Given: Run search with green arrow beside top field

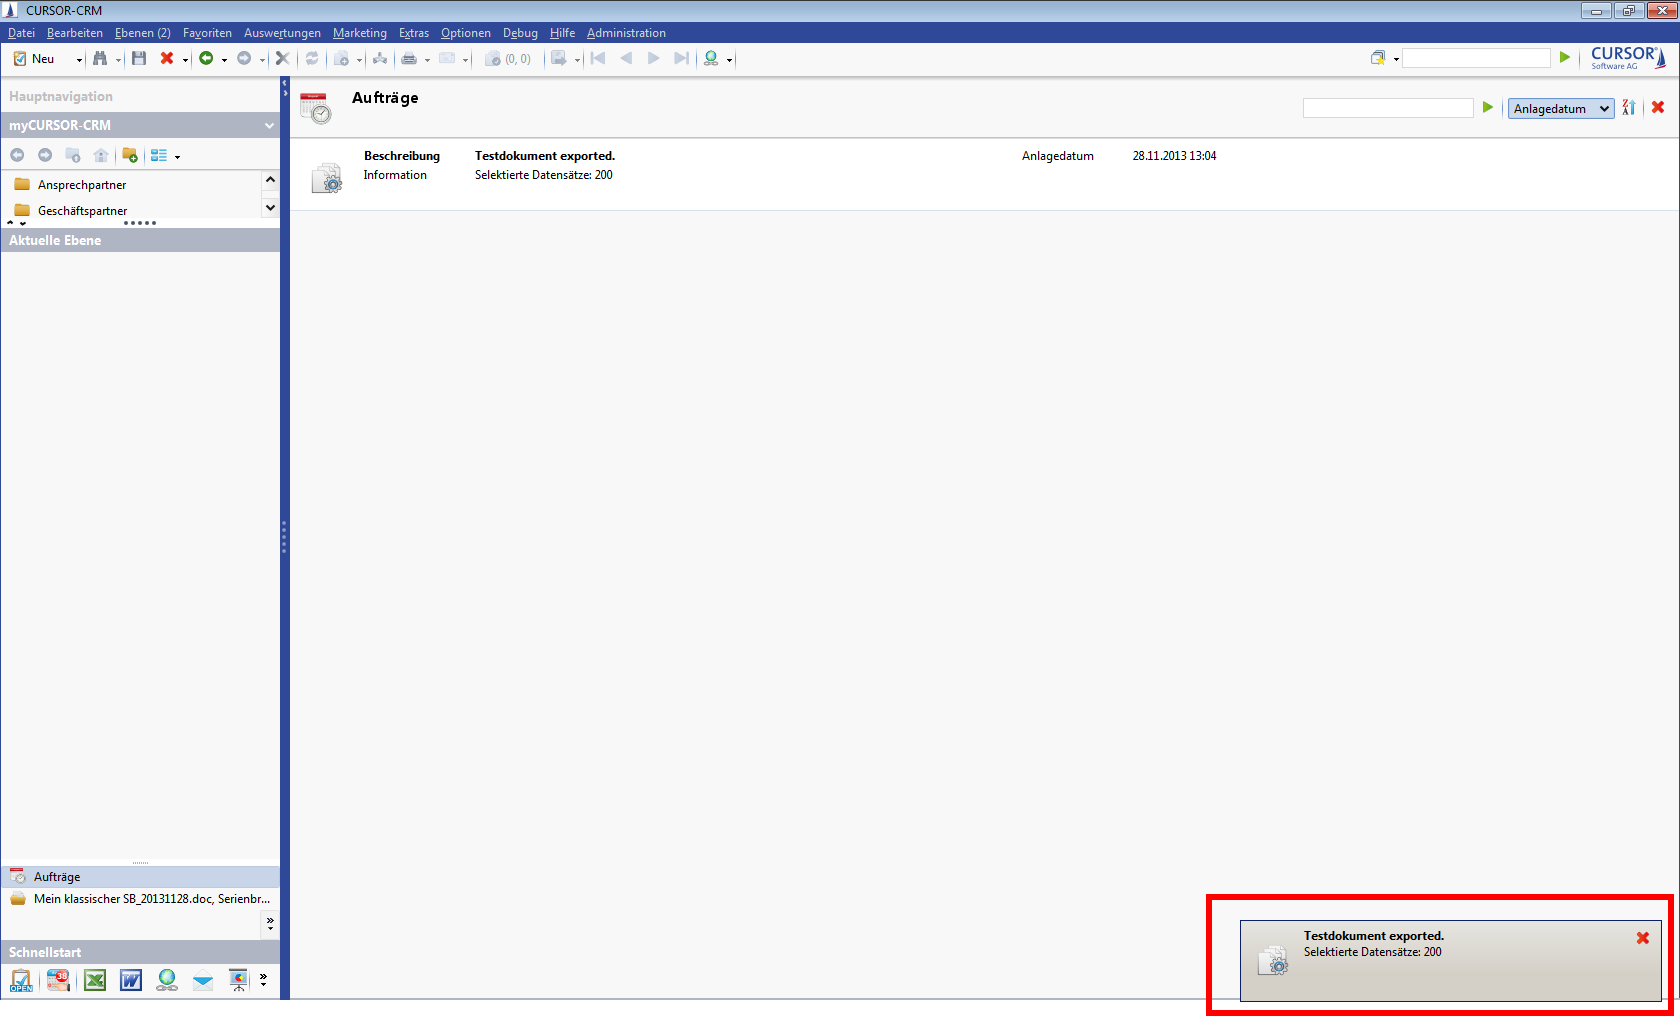Looking at the screenshot, I should pyautogui.click(x=1565, y=58).
